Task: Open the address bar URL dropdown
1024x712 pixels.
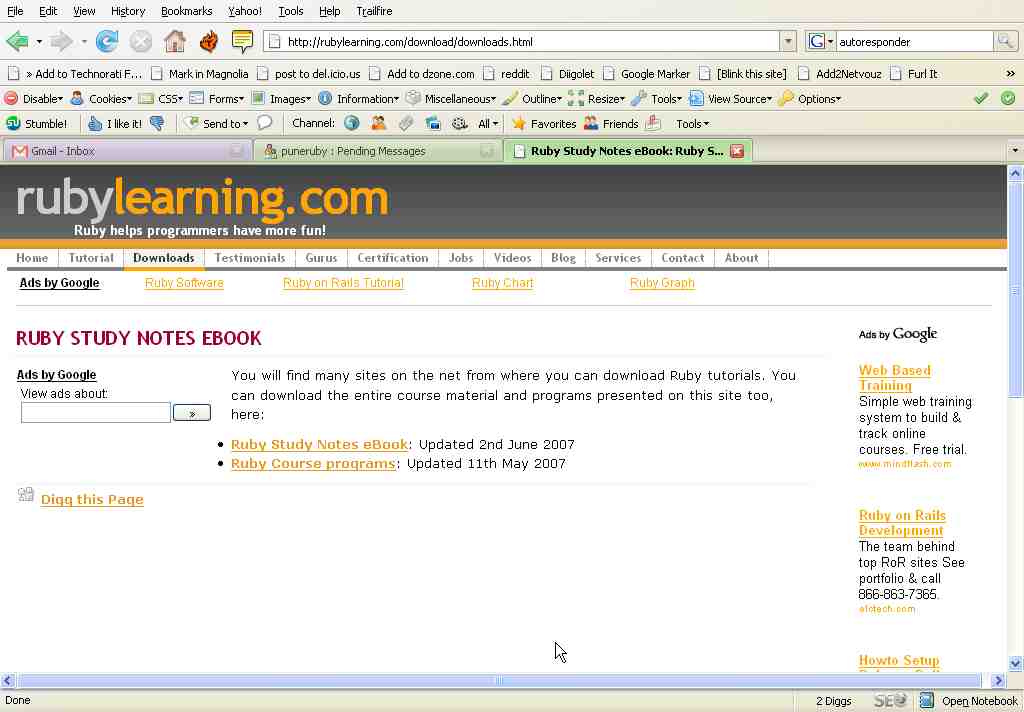Action: click(x=788, y=42)
